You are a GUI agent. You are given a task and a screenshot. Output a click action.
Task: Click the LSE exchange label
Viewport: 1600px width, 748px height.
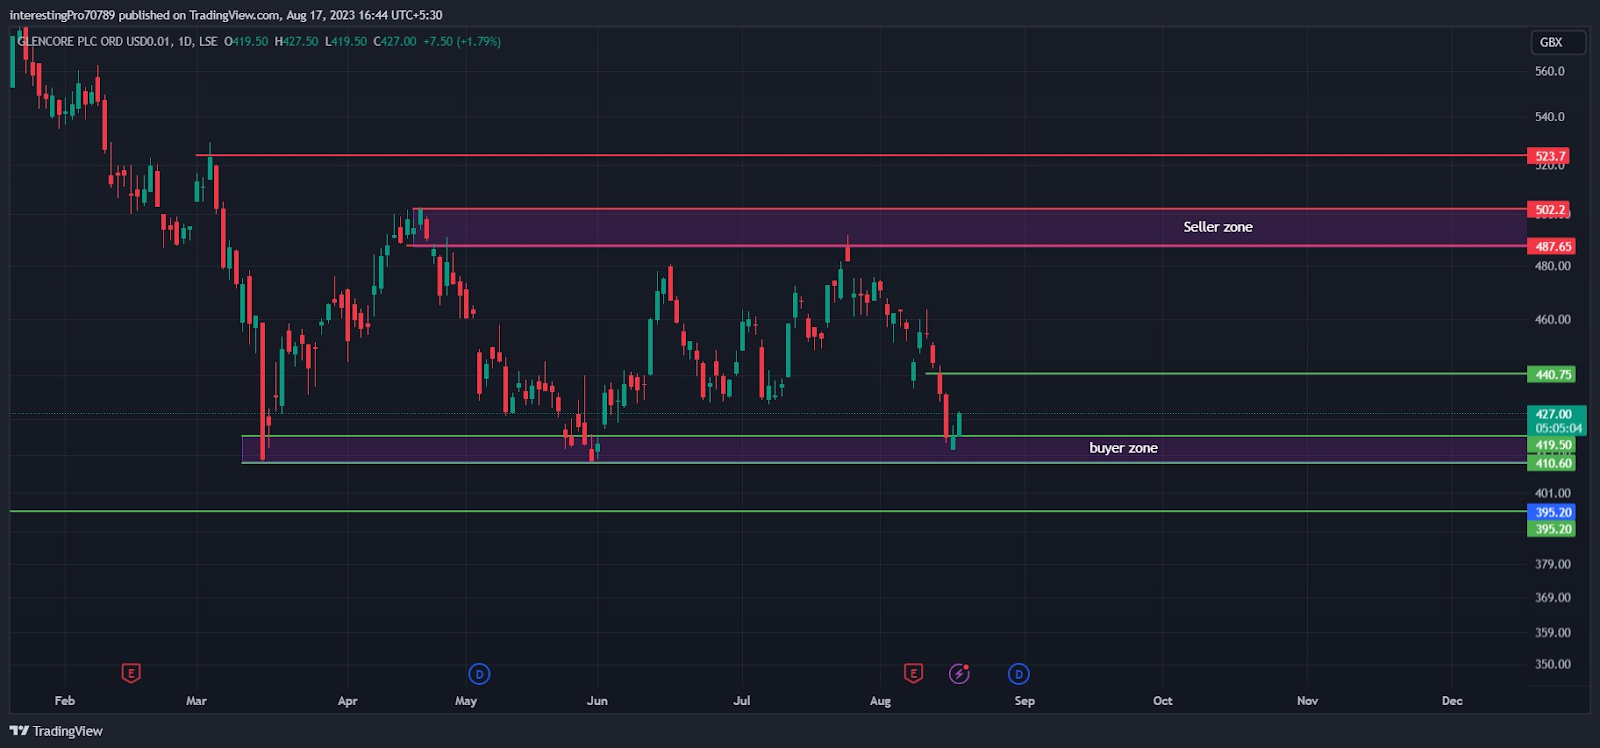(x=208, y=42)
